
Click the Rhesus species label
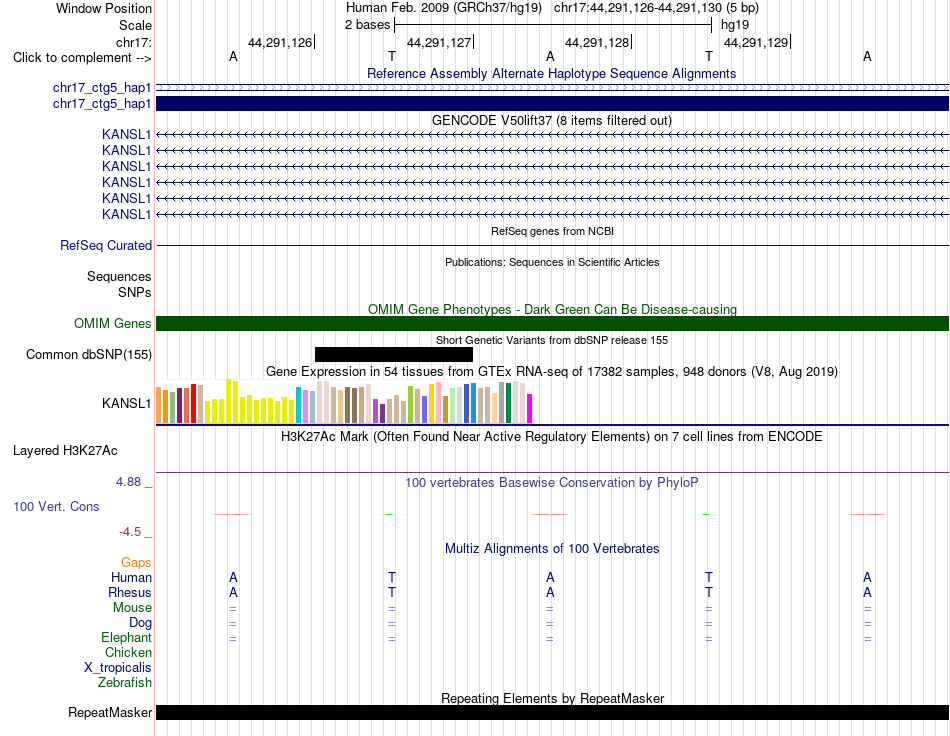(x=130, y=593)
